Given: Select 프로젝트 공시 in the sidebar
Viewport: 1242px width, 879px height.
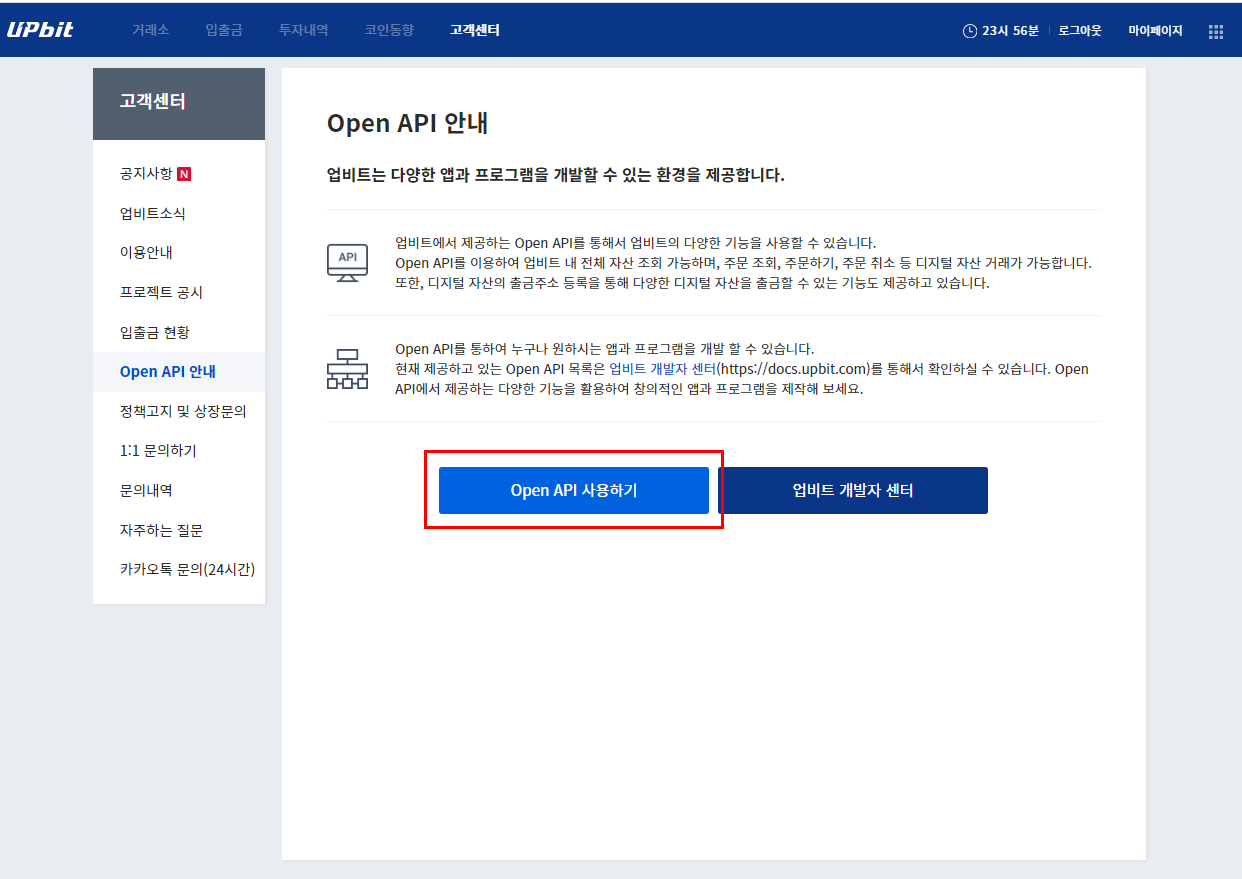Looking at the screenshot, I should (x=161, y=292).
